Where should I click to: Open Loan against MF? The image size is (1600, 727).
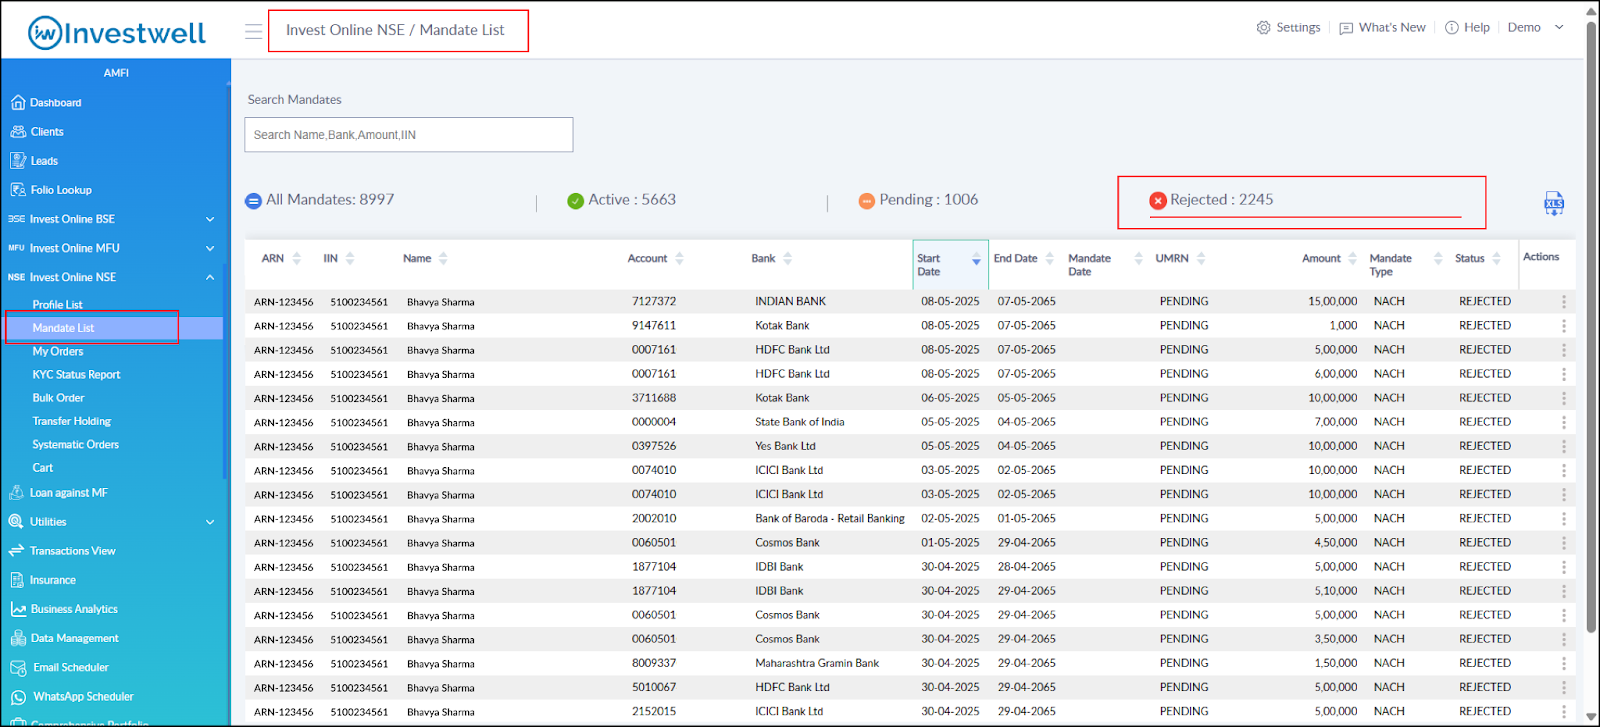68,493
